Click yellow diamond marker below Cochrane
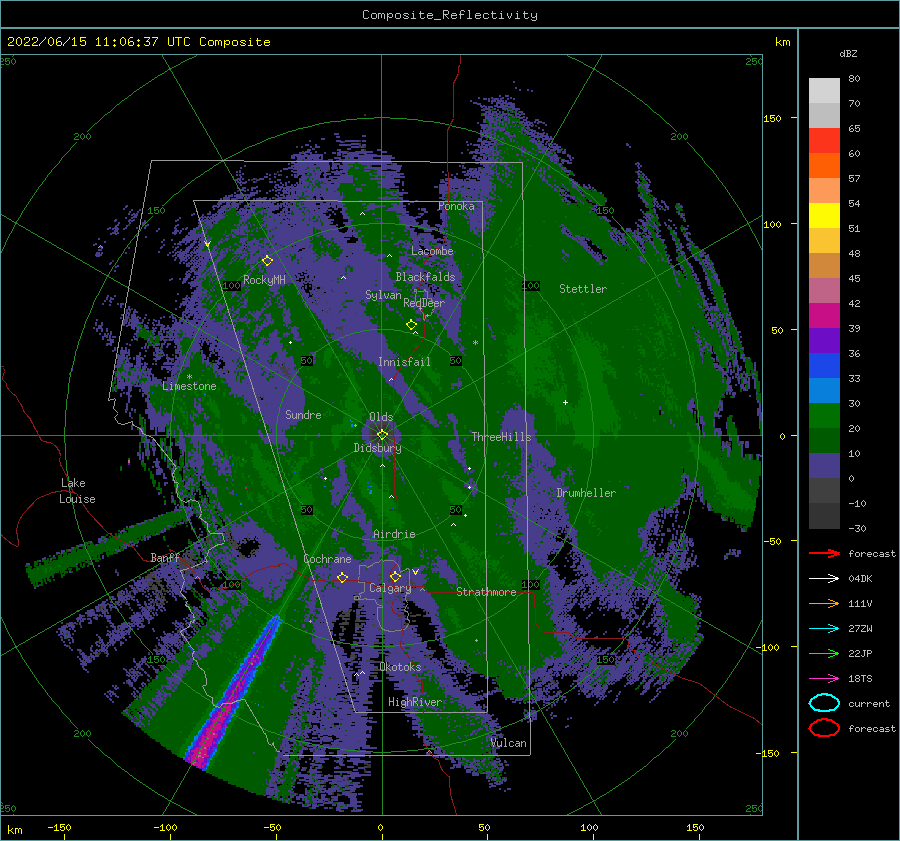The height and width of the screenshot is (841, 900). point(343,577)
